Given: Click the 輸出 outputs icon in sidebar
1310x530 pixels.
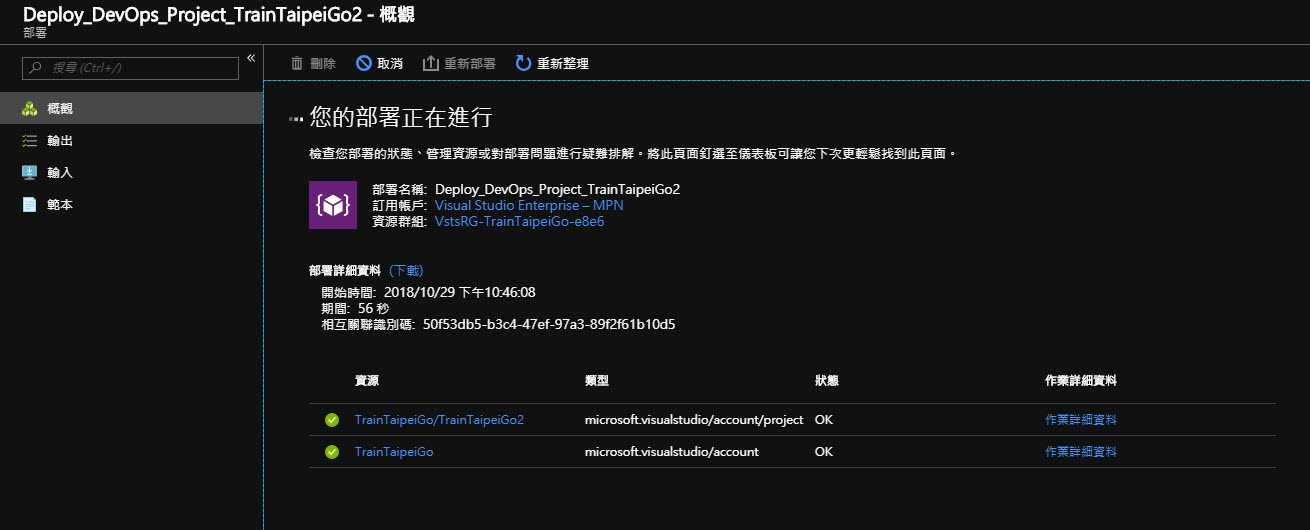Looking at the screenshot, I should [x=30, y=140].
